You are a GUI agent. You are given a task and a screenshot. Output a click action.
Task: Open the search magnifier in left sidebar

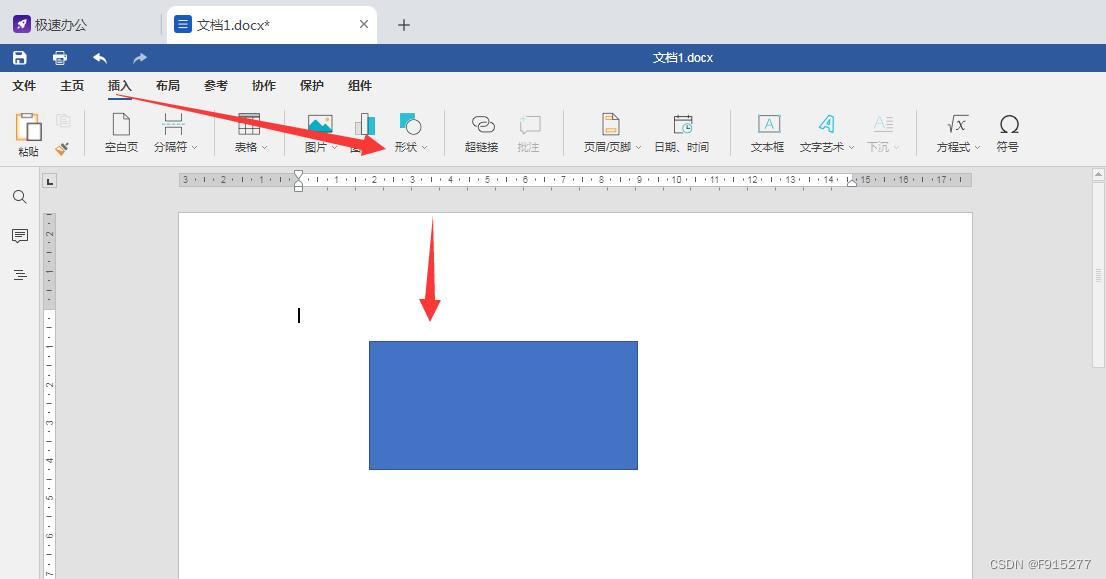(20, 197)
